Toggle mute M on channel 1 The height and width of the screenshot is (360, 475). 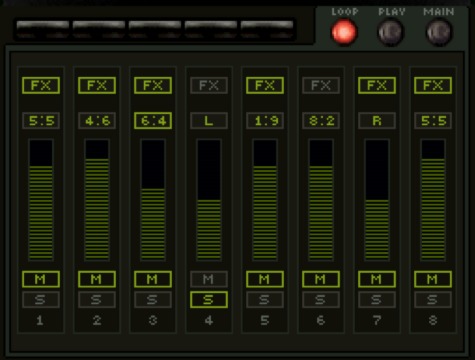click(41, 279)
